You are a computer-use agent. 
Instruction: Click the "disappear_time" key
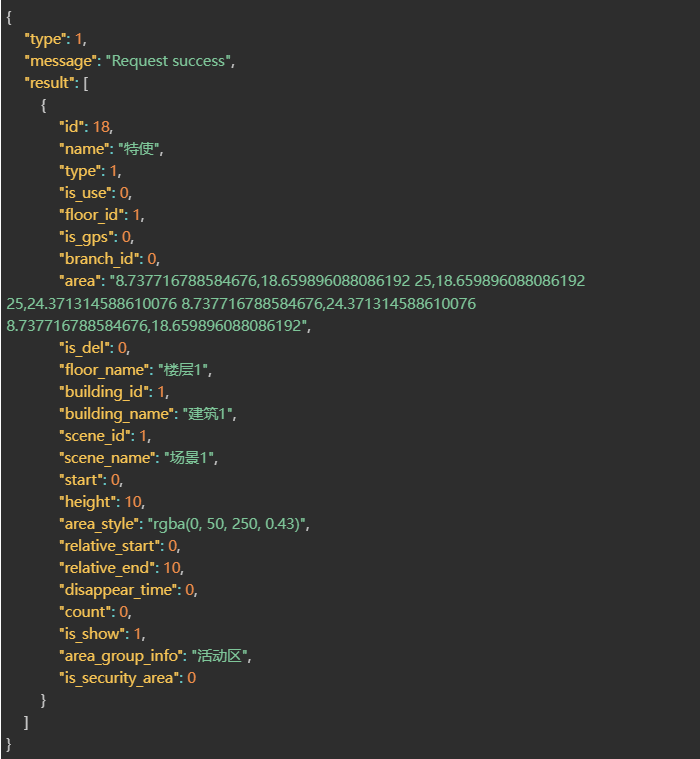pos(119,591)
